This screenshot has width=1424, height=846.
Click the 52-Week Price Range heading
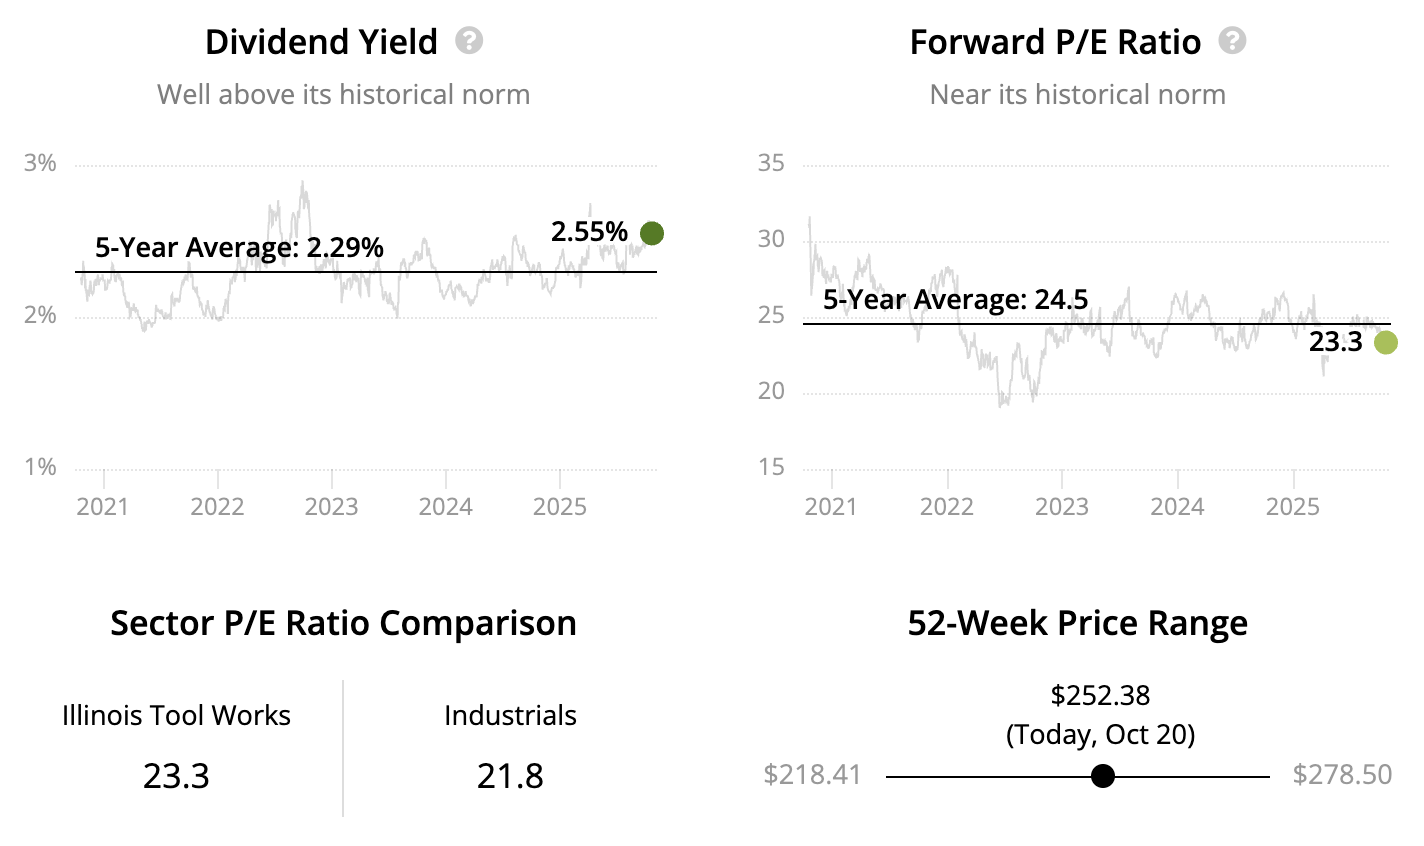[1077, 623]
